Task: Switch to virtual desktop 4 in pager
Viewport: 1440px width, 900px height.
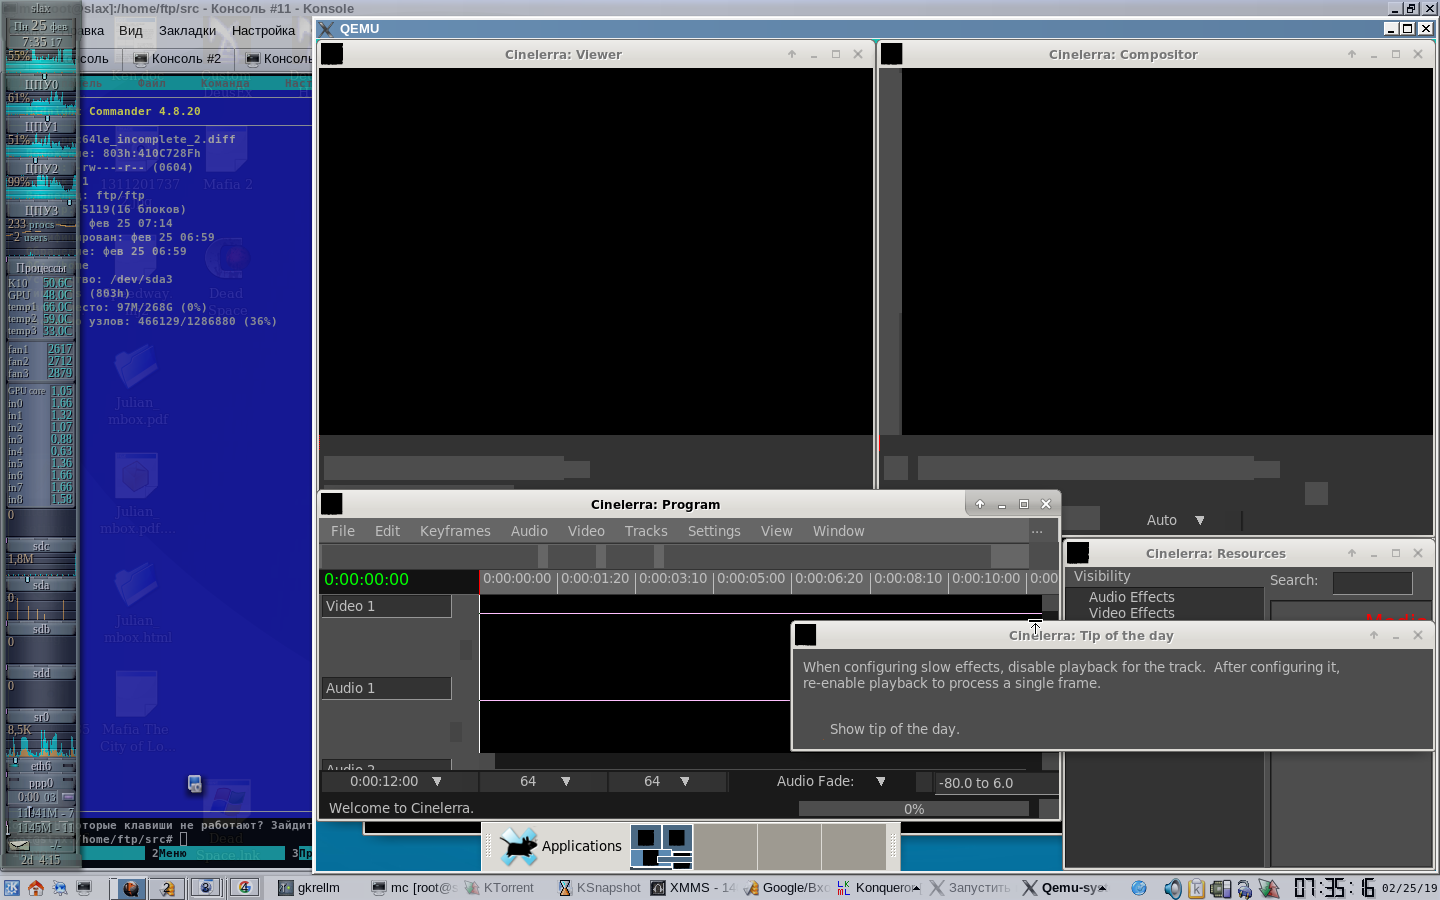Action: point(245,888)
